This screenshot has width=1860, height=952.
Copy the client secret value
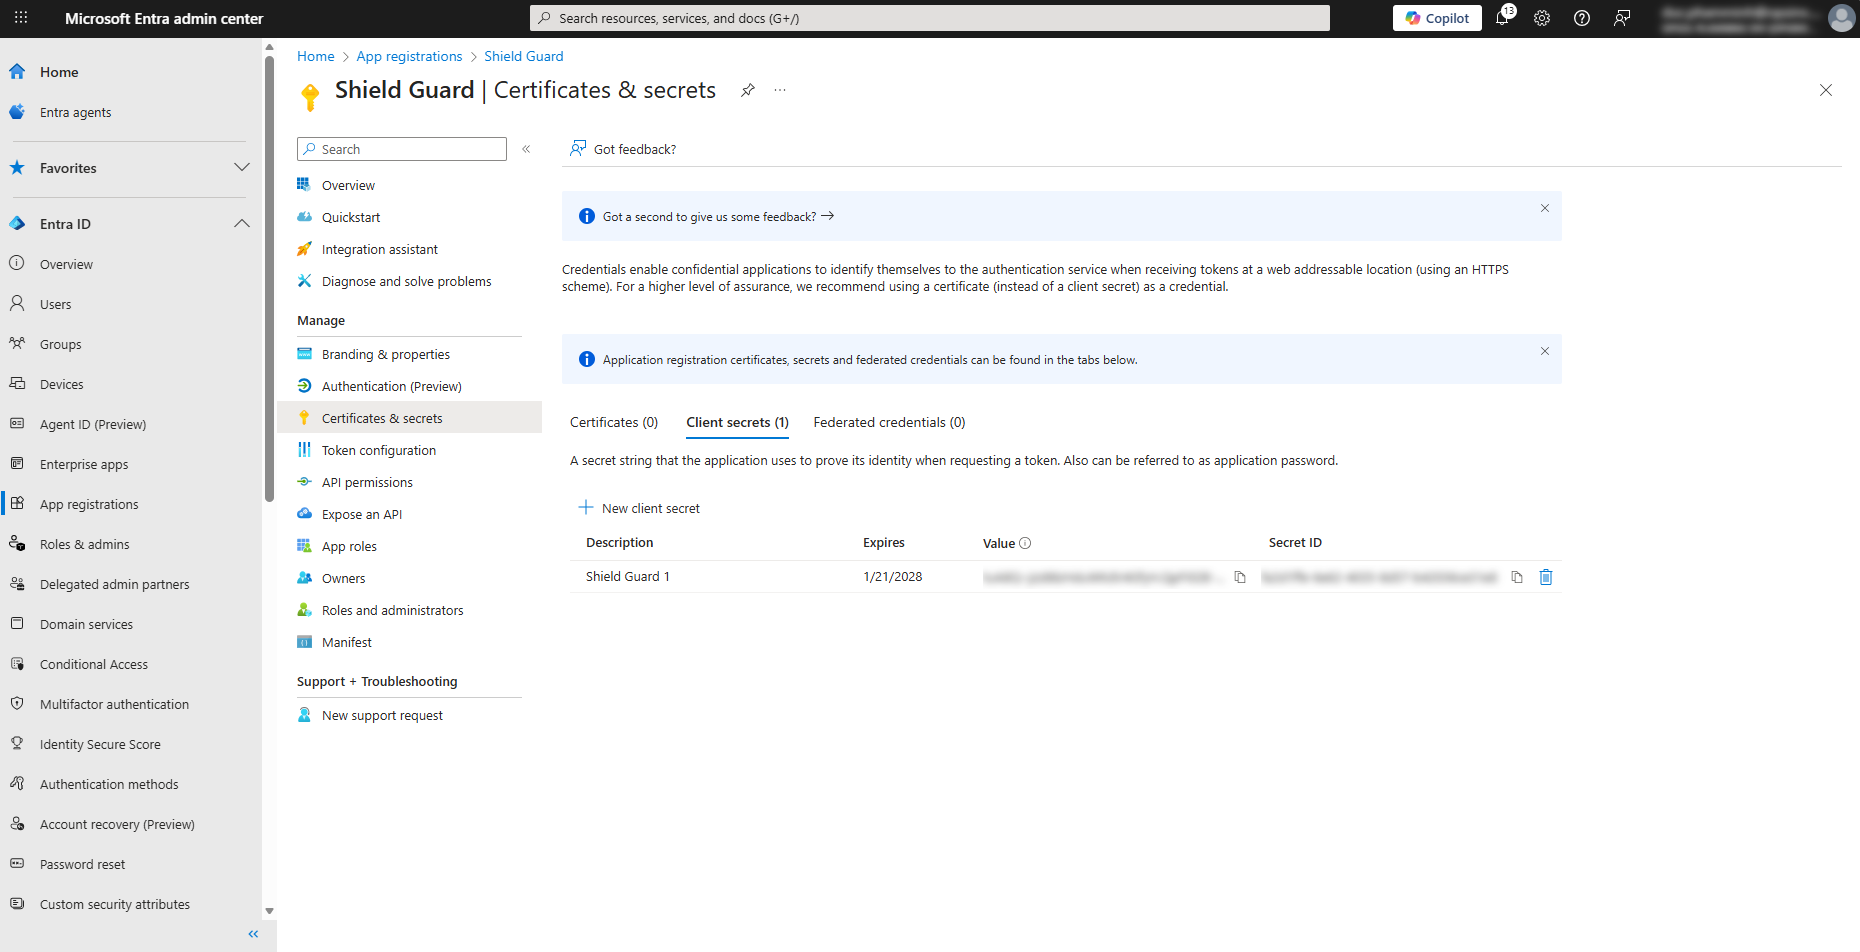point(1240,577)
